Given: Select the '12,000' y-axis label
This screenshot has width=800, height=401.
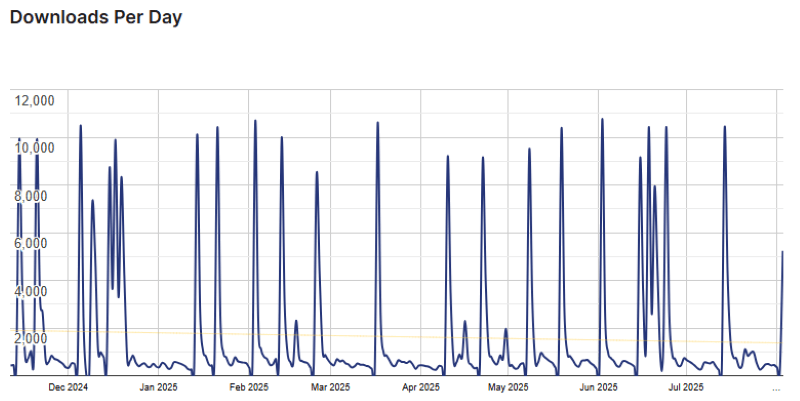Looking at the screenshot, I should [x=34, y=101].
